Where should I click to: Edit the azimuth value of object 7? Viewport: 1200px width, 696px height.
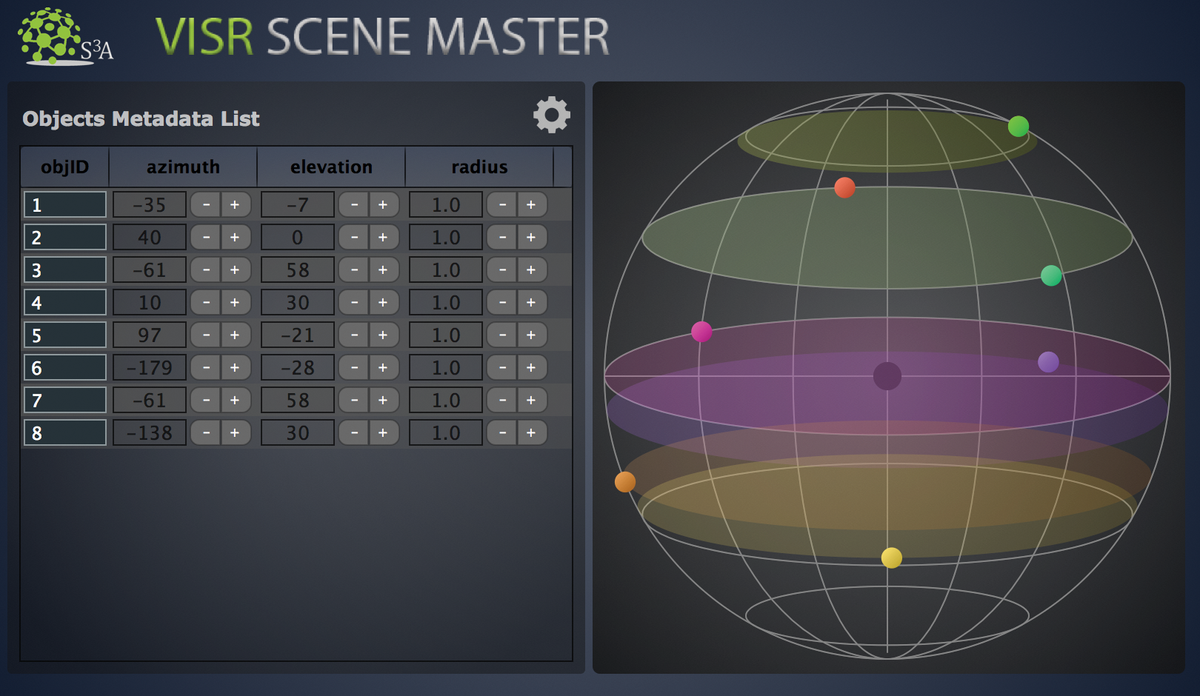[152, 399]
